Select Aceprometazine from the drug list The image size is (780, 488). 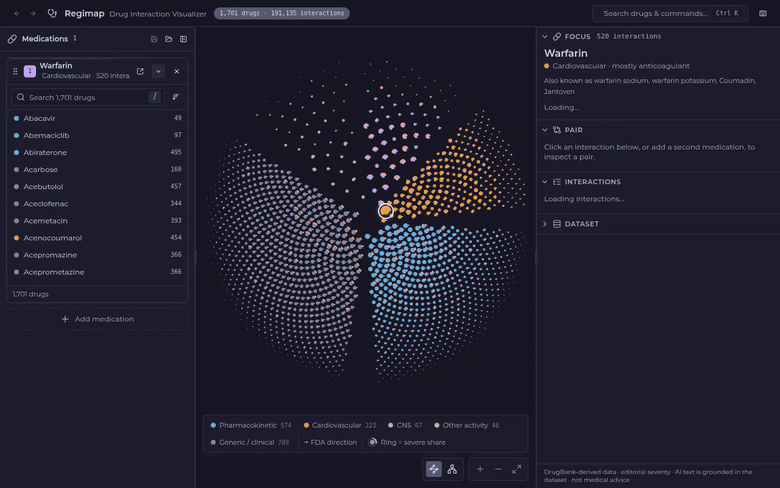coord(97,272)
